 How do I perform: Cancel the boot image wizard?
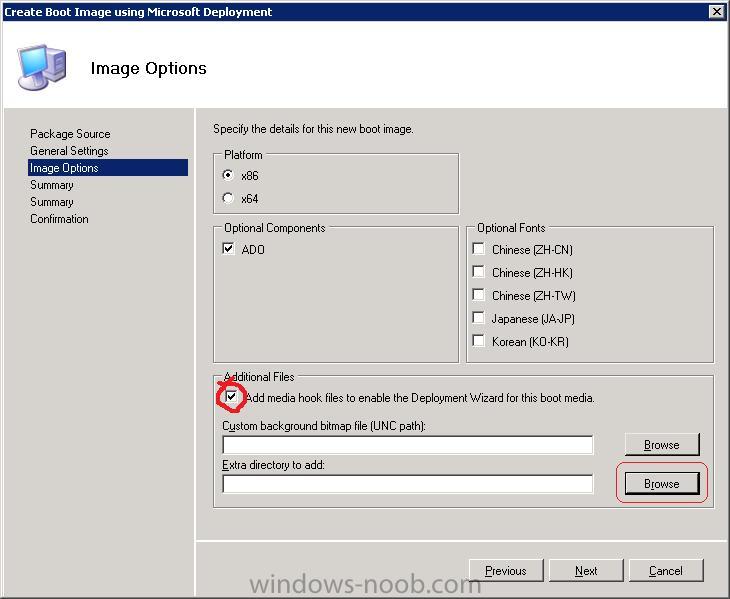(x=666, y=571)
